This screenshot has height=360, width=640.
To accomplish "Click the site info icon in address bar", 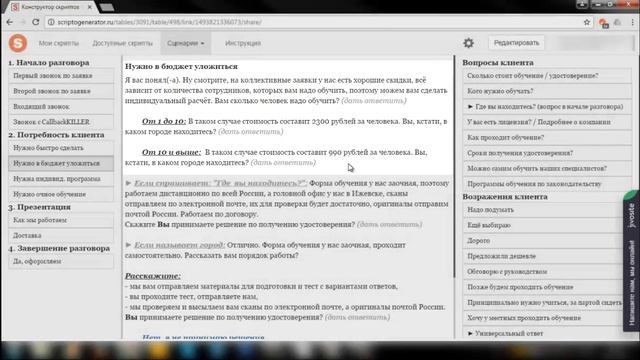I will pyautogui.click(x=51, y=22).
